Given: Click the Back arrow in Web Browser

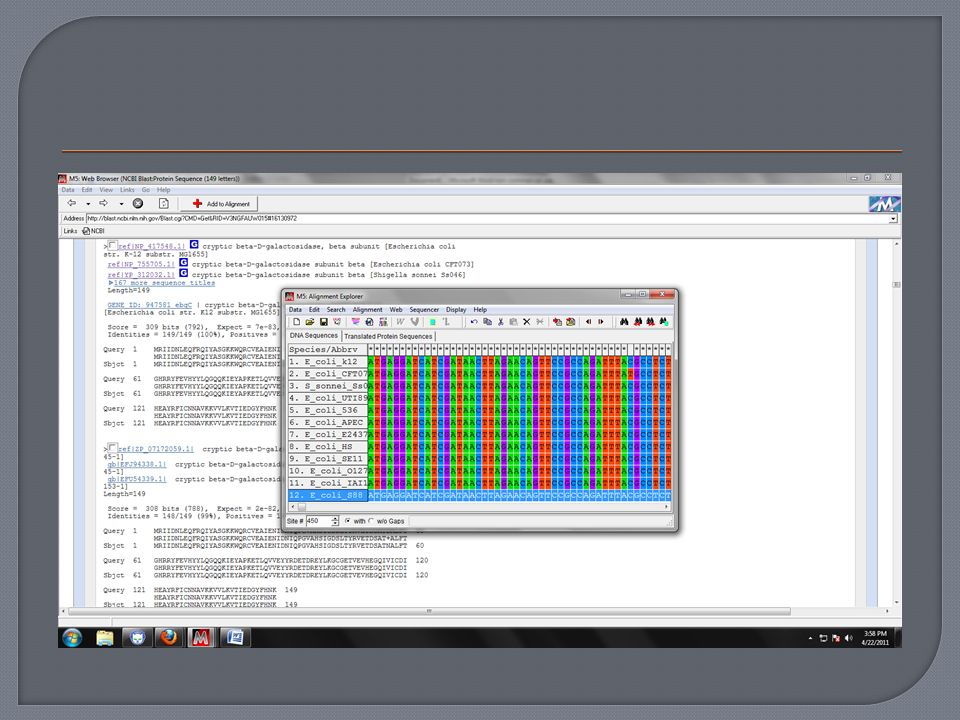Looking at the screenshot, I should (72, 203).
